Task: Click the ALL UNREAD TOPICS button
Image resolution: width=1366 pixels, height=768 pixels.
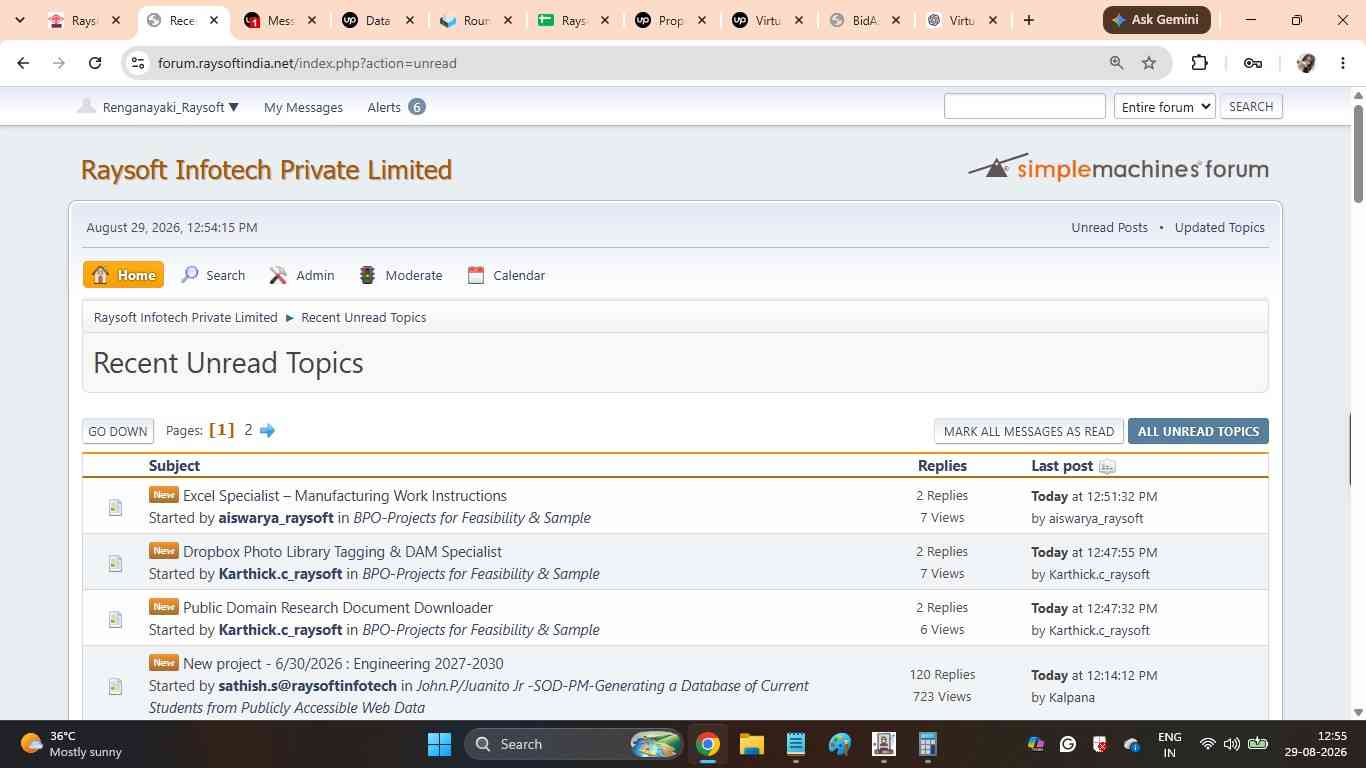Action: (x=1198, y=431)
